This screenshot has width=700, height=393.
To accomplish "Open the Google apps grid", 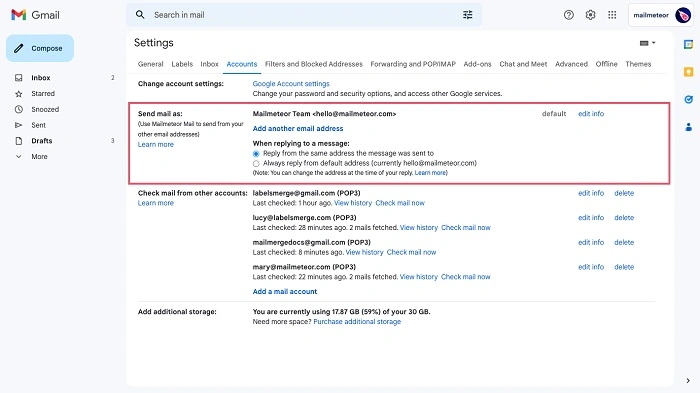I will (x=612, y=15).
